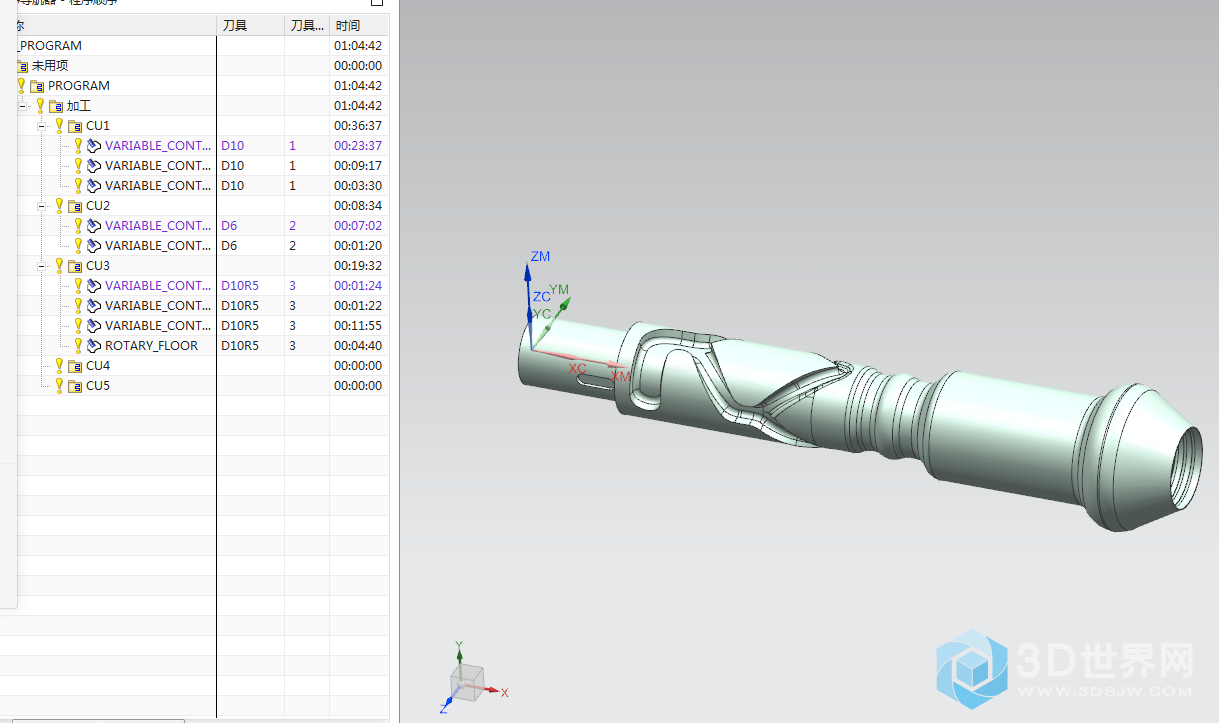Click the folder icon beside 未用项
Viewport: 1219px width, 723px height.
point(22,66)
